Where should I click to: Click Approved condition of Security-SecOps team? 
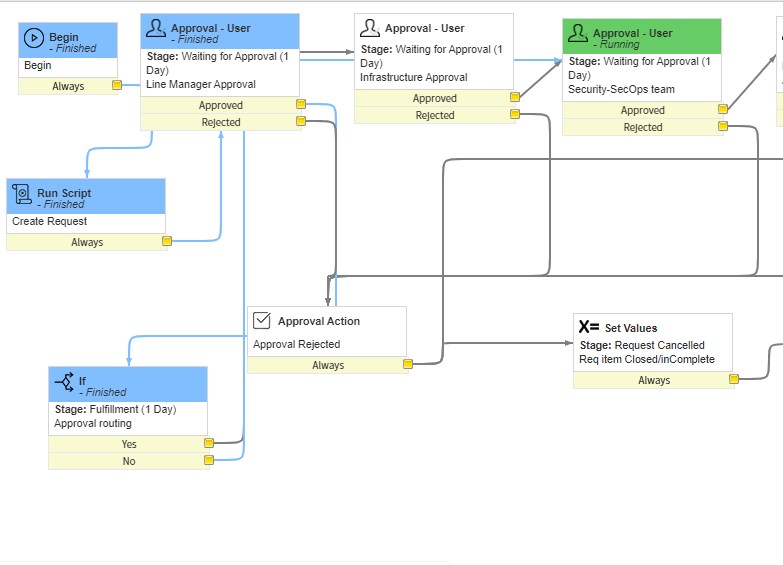(x=642, y=110)
